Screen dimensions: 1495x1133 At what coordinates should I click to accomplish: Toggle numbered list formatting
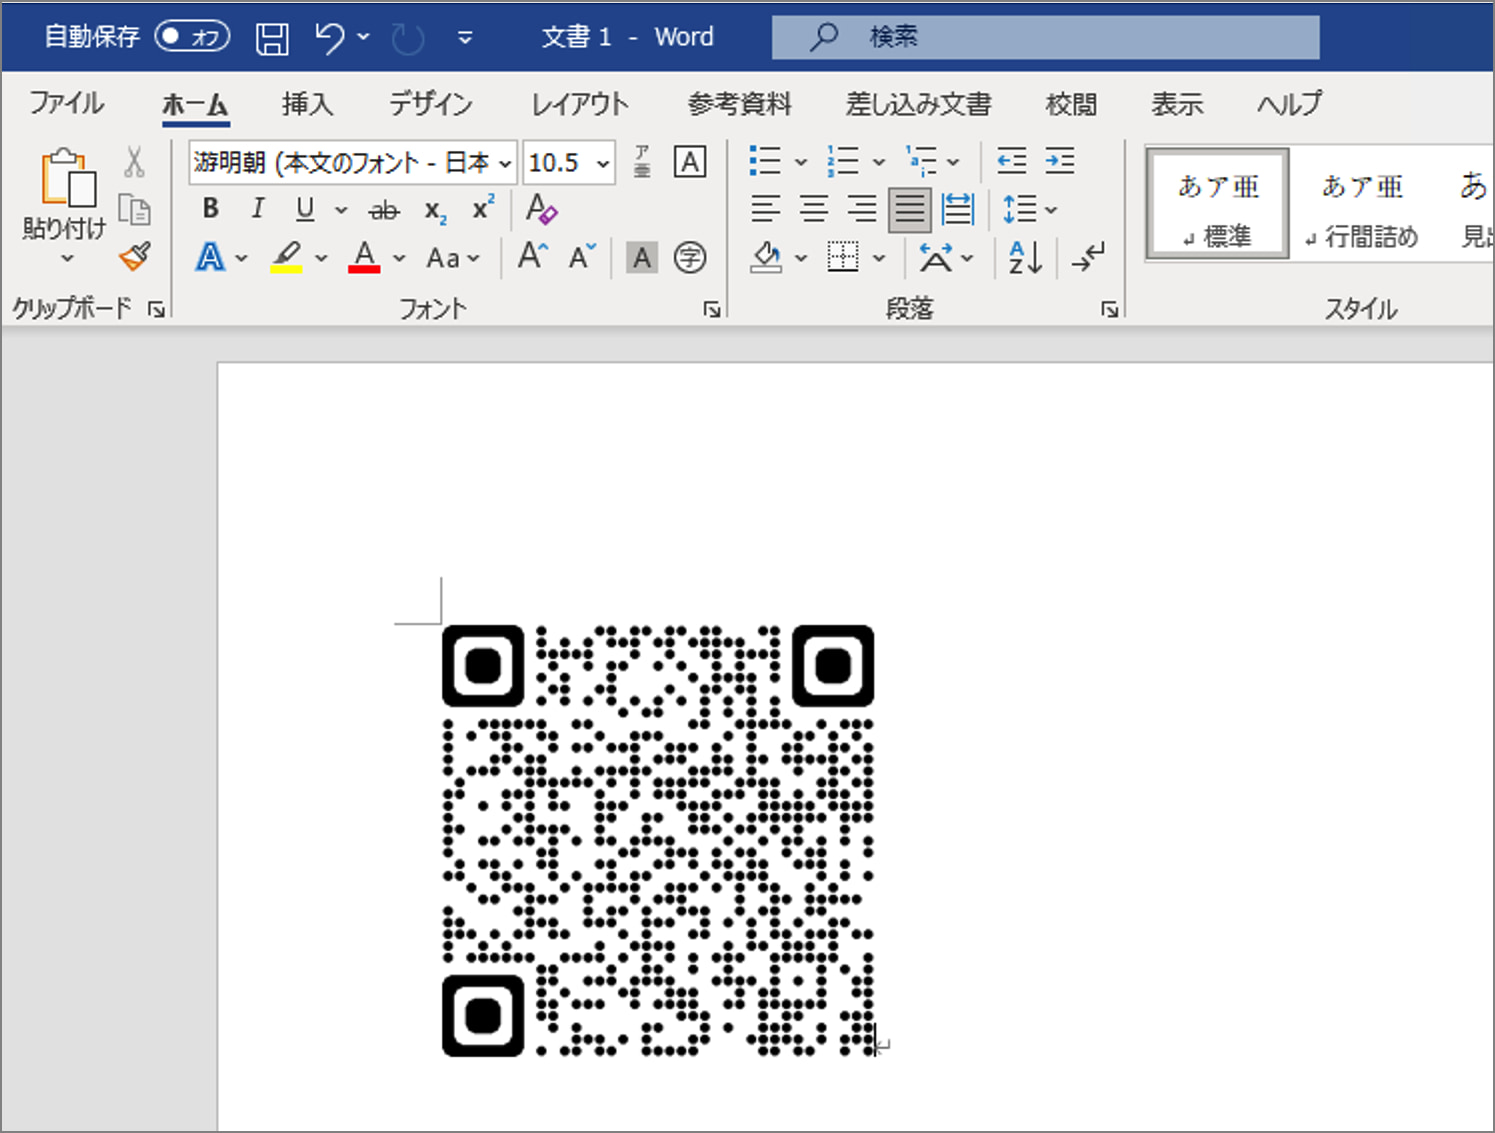tap(843, 161)
